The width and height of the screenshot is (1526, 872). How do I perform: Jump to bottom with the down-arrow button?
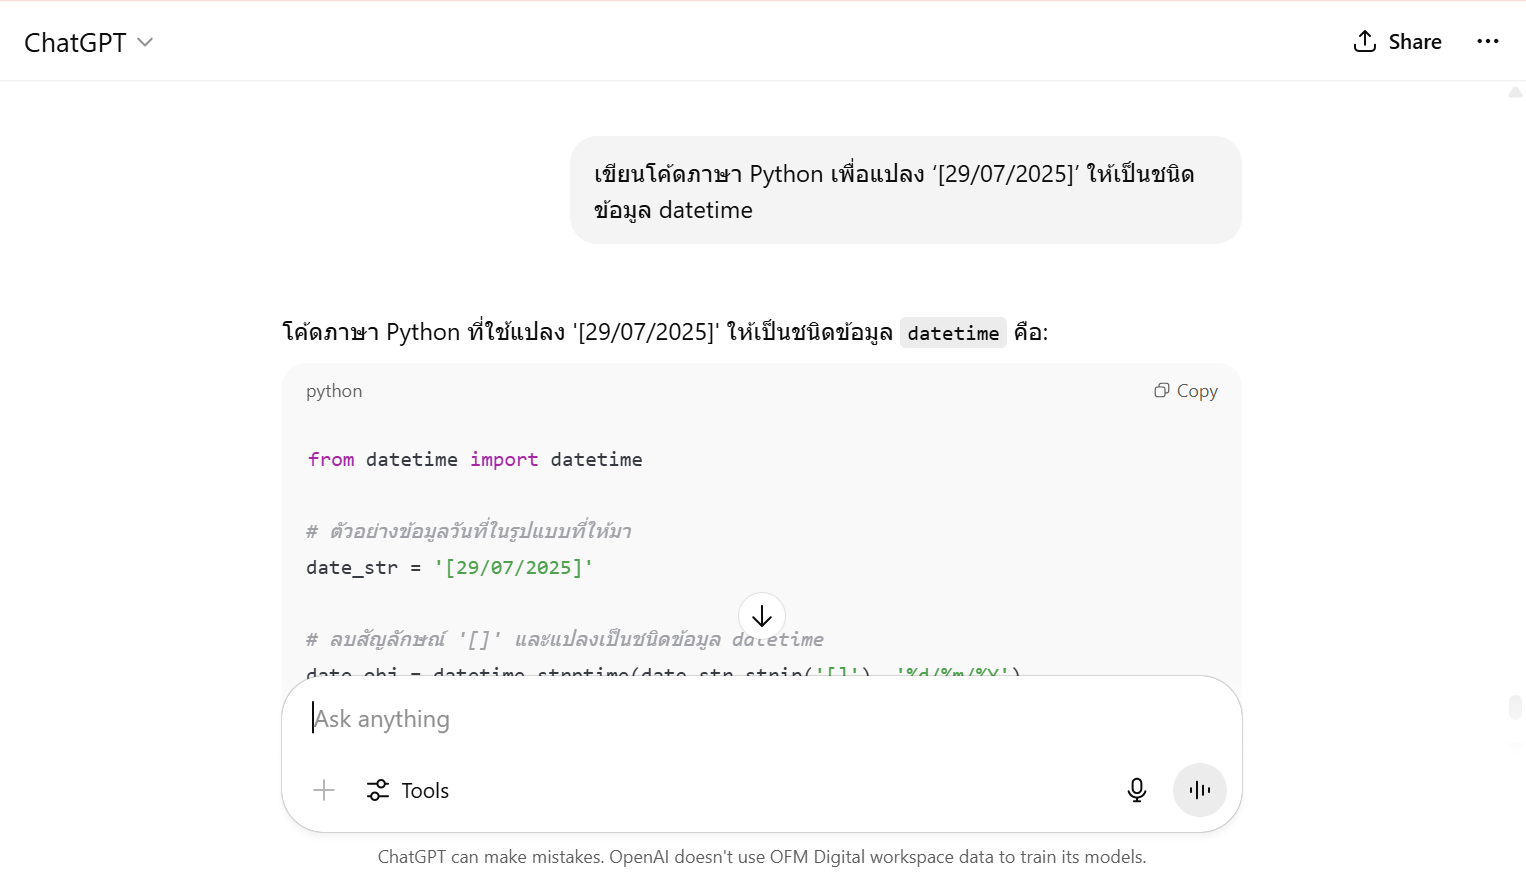762,616
